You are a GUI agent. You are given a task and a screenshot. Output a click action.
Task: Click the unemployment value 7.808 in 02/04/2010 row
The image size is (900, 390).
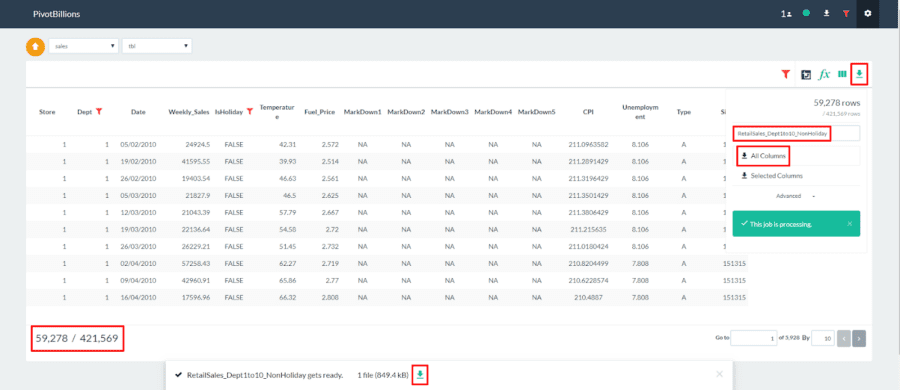[640, 264]
